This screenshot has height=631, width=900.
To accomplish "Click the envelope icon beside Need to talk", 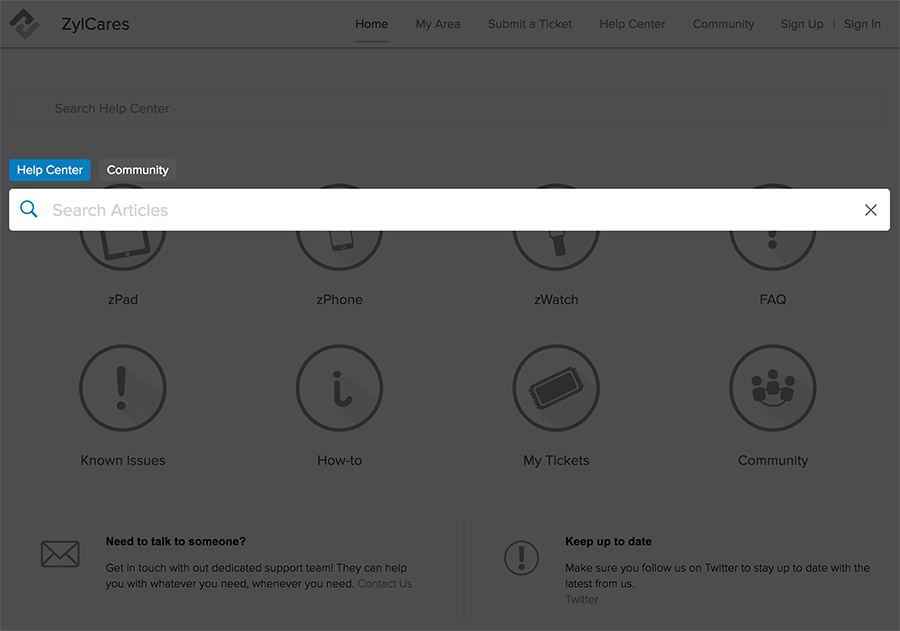I will click(x=60, y=554).
